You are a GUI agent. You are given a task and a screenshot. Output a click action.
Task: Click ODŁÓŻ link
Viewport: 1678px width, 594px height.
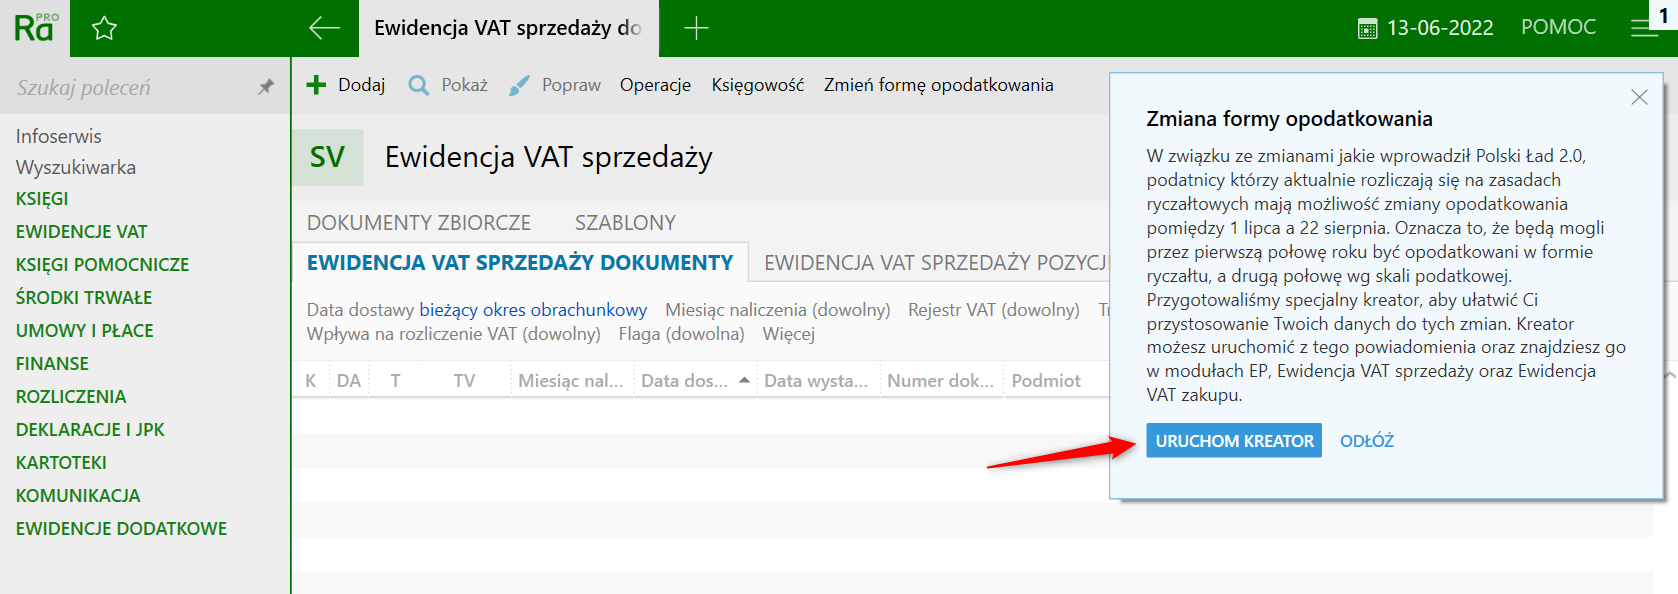point(1366,441)
